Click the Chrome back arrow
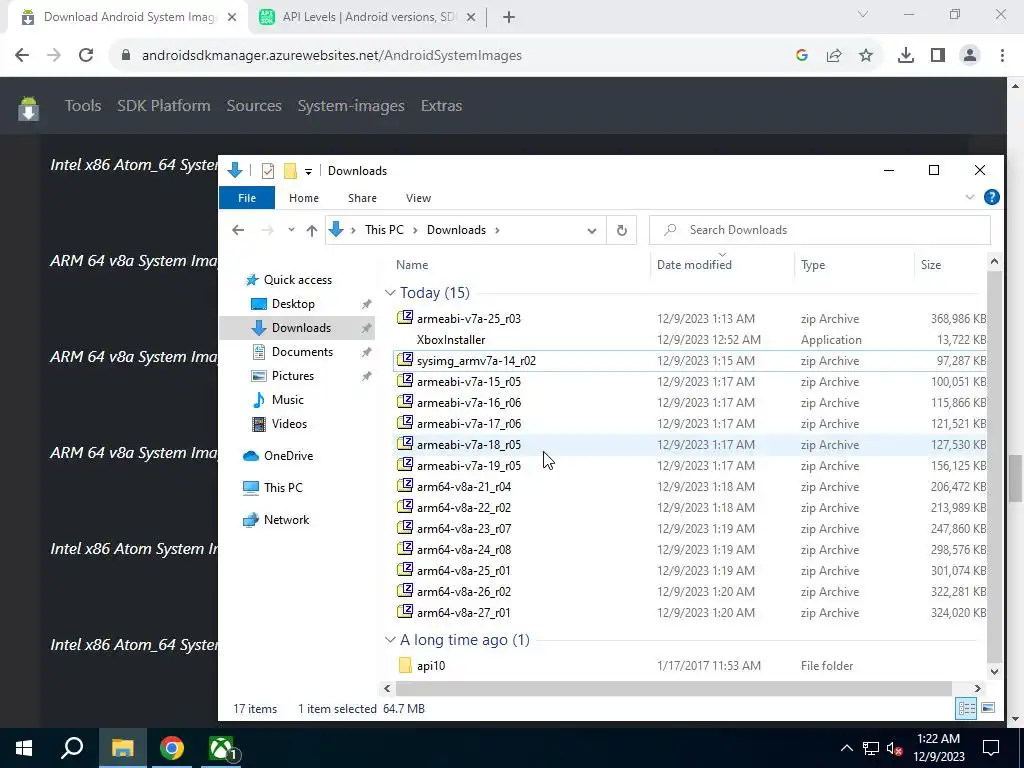Image resolution: width=1024 pixels, height=768 pixels. point(22,56)
